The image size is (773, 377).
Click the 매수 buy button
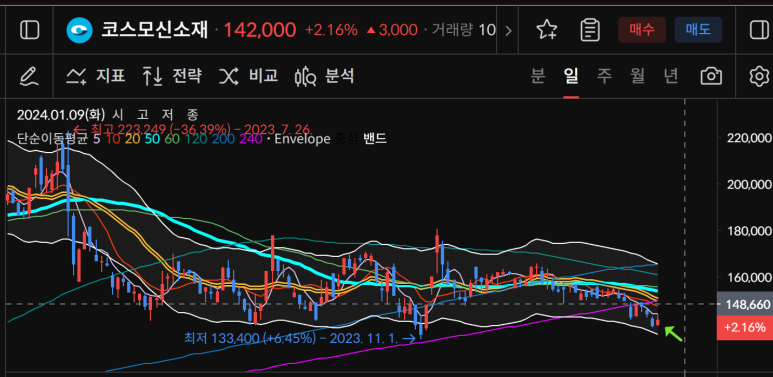tap(641, 30)
